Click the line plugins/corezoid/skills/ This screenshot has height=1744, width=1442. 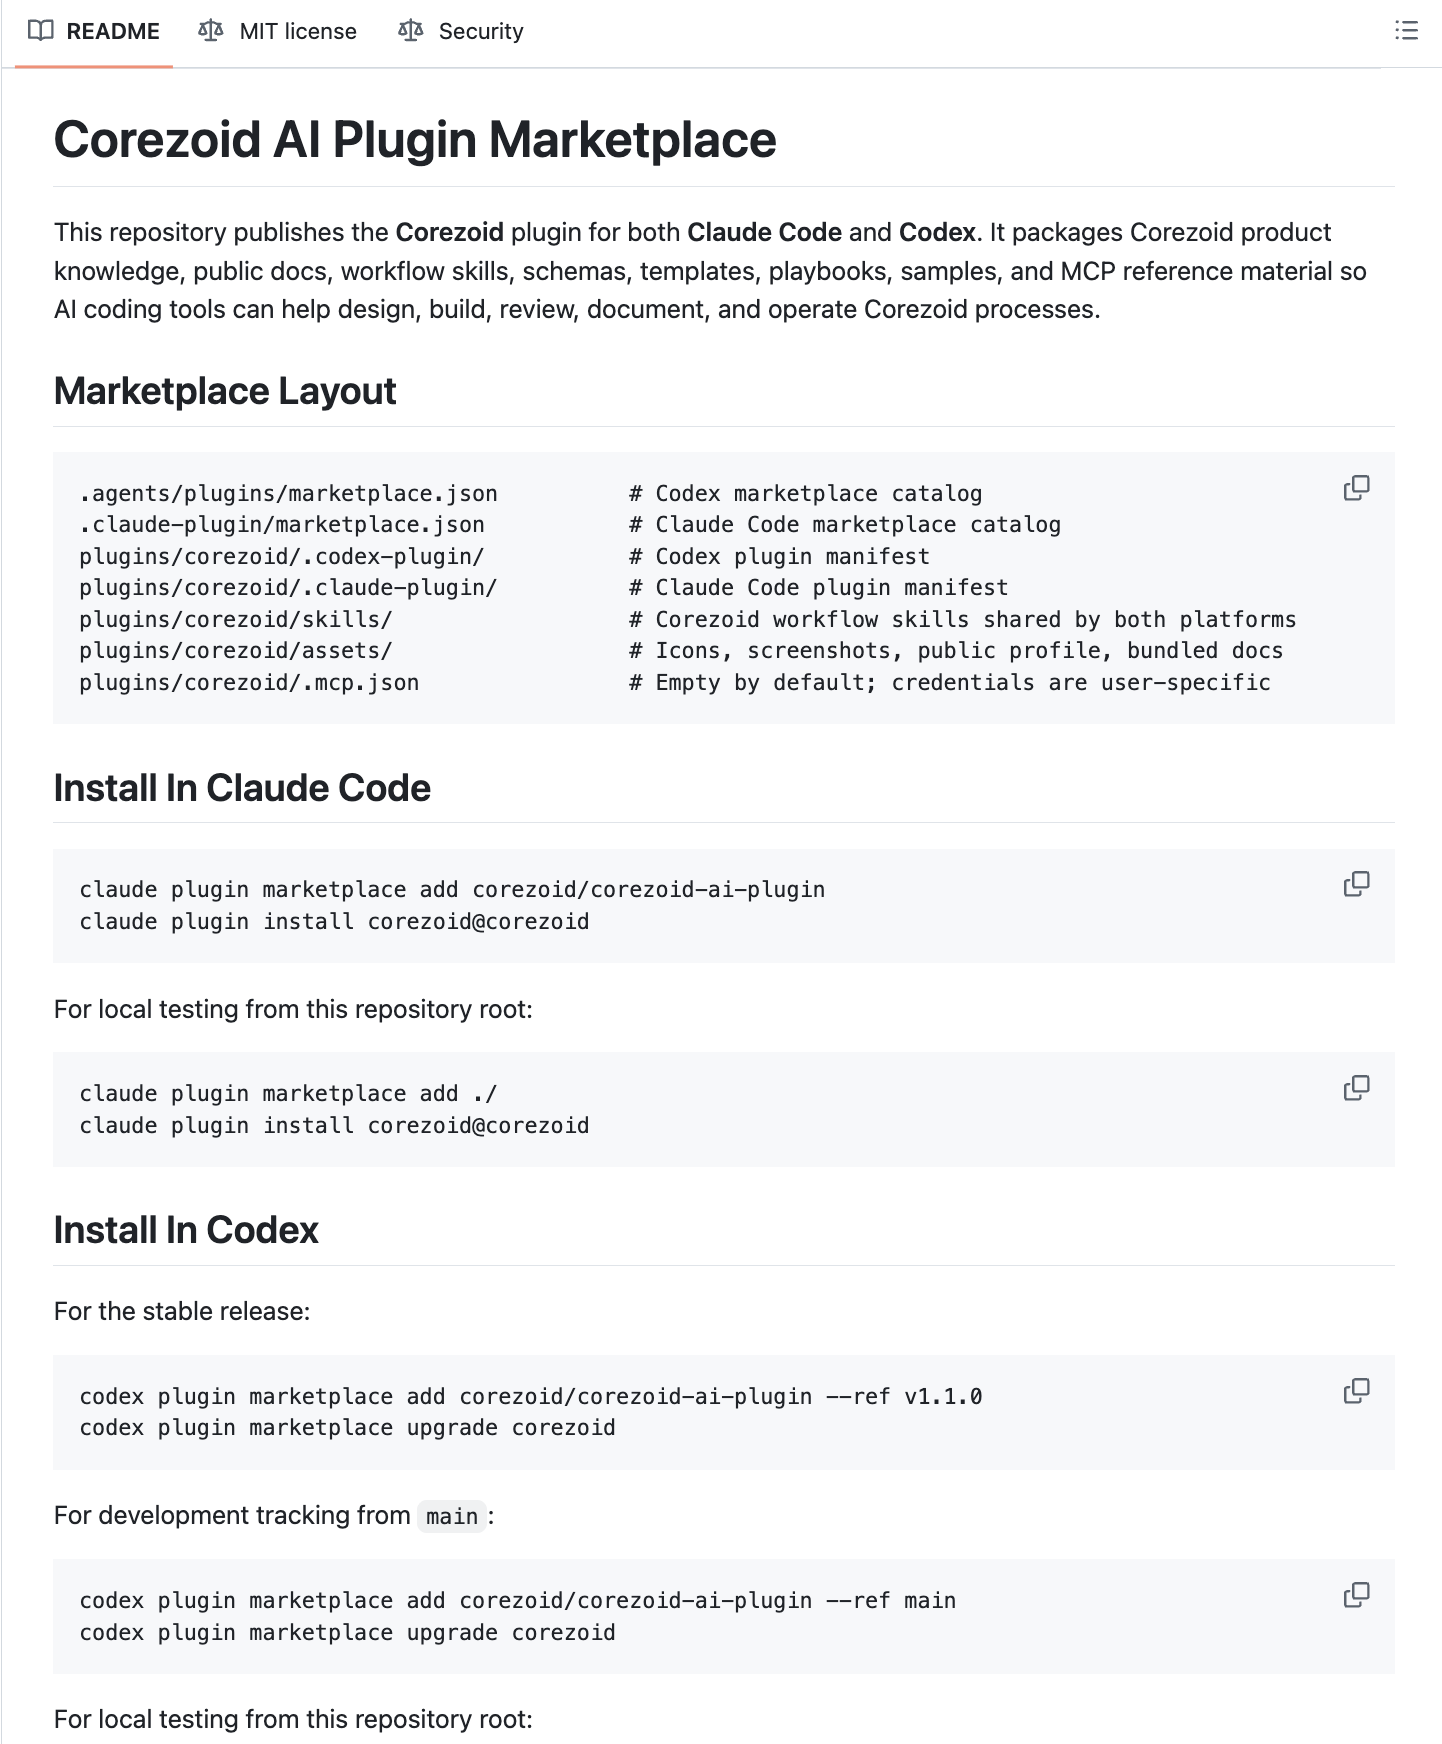[236, 619]
